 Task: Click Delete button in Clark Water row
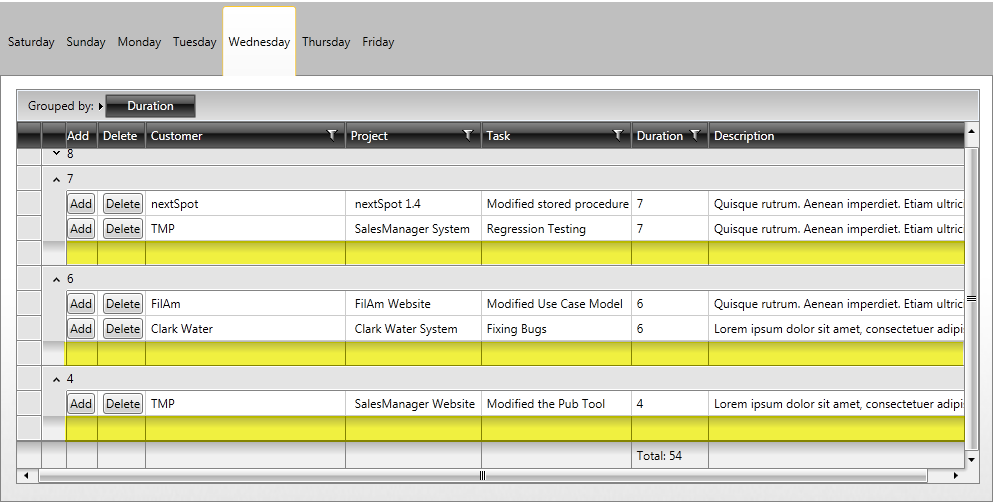122,329
